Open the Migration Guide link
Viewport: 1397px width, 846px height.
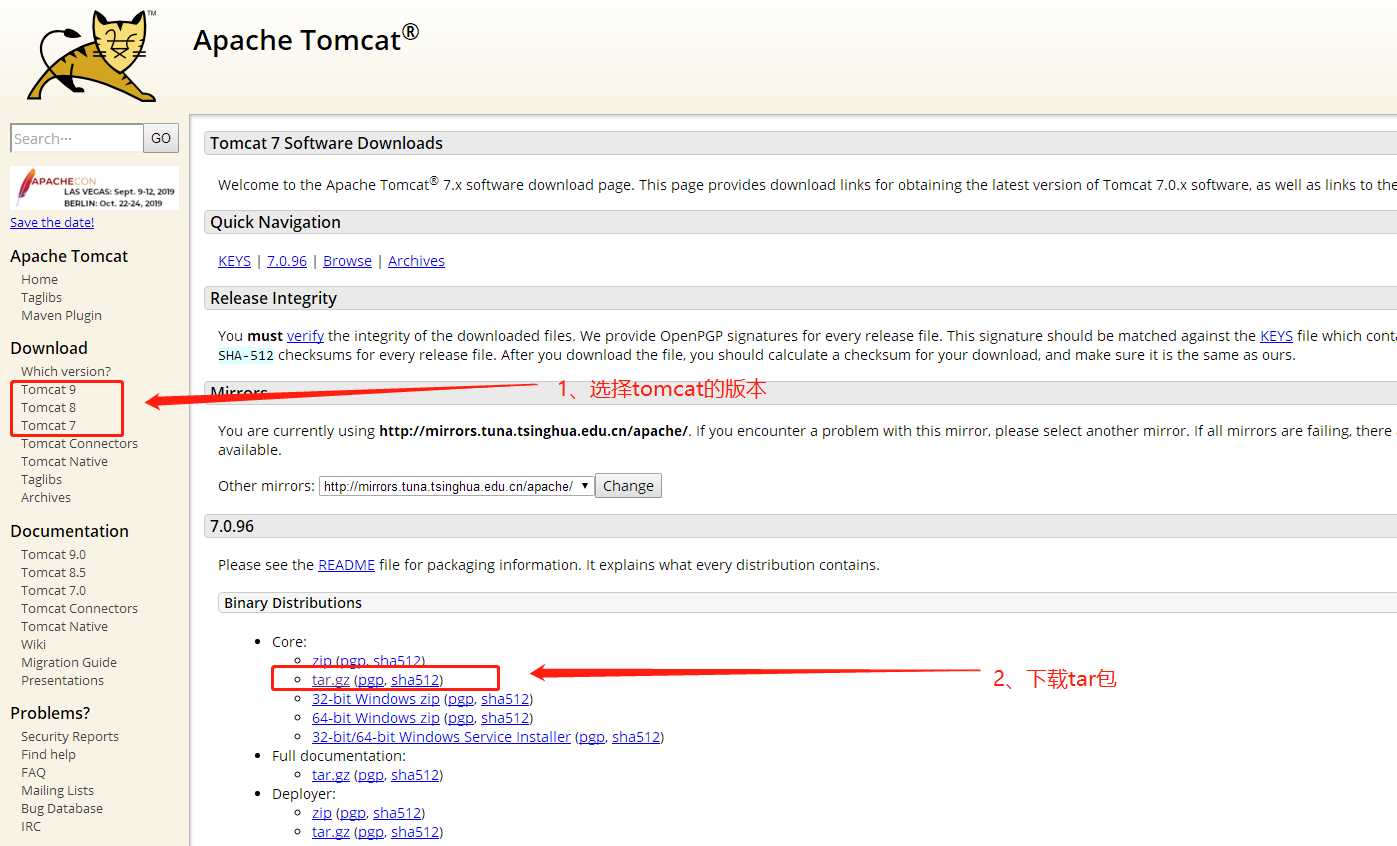[x=69, y=662]
